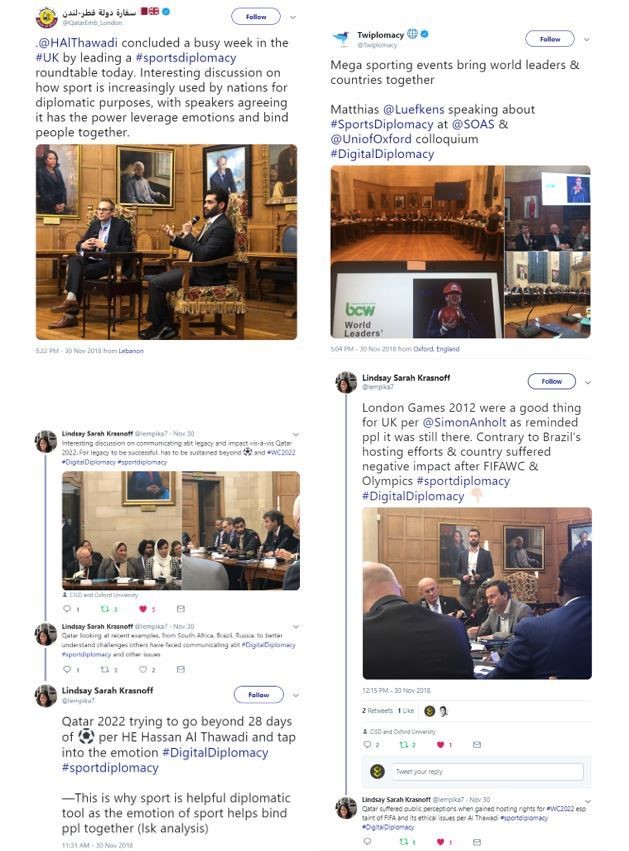
Task: Like the London Games 2012 tweet
Action: tap(441, 745)
